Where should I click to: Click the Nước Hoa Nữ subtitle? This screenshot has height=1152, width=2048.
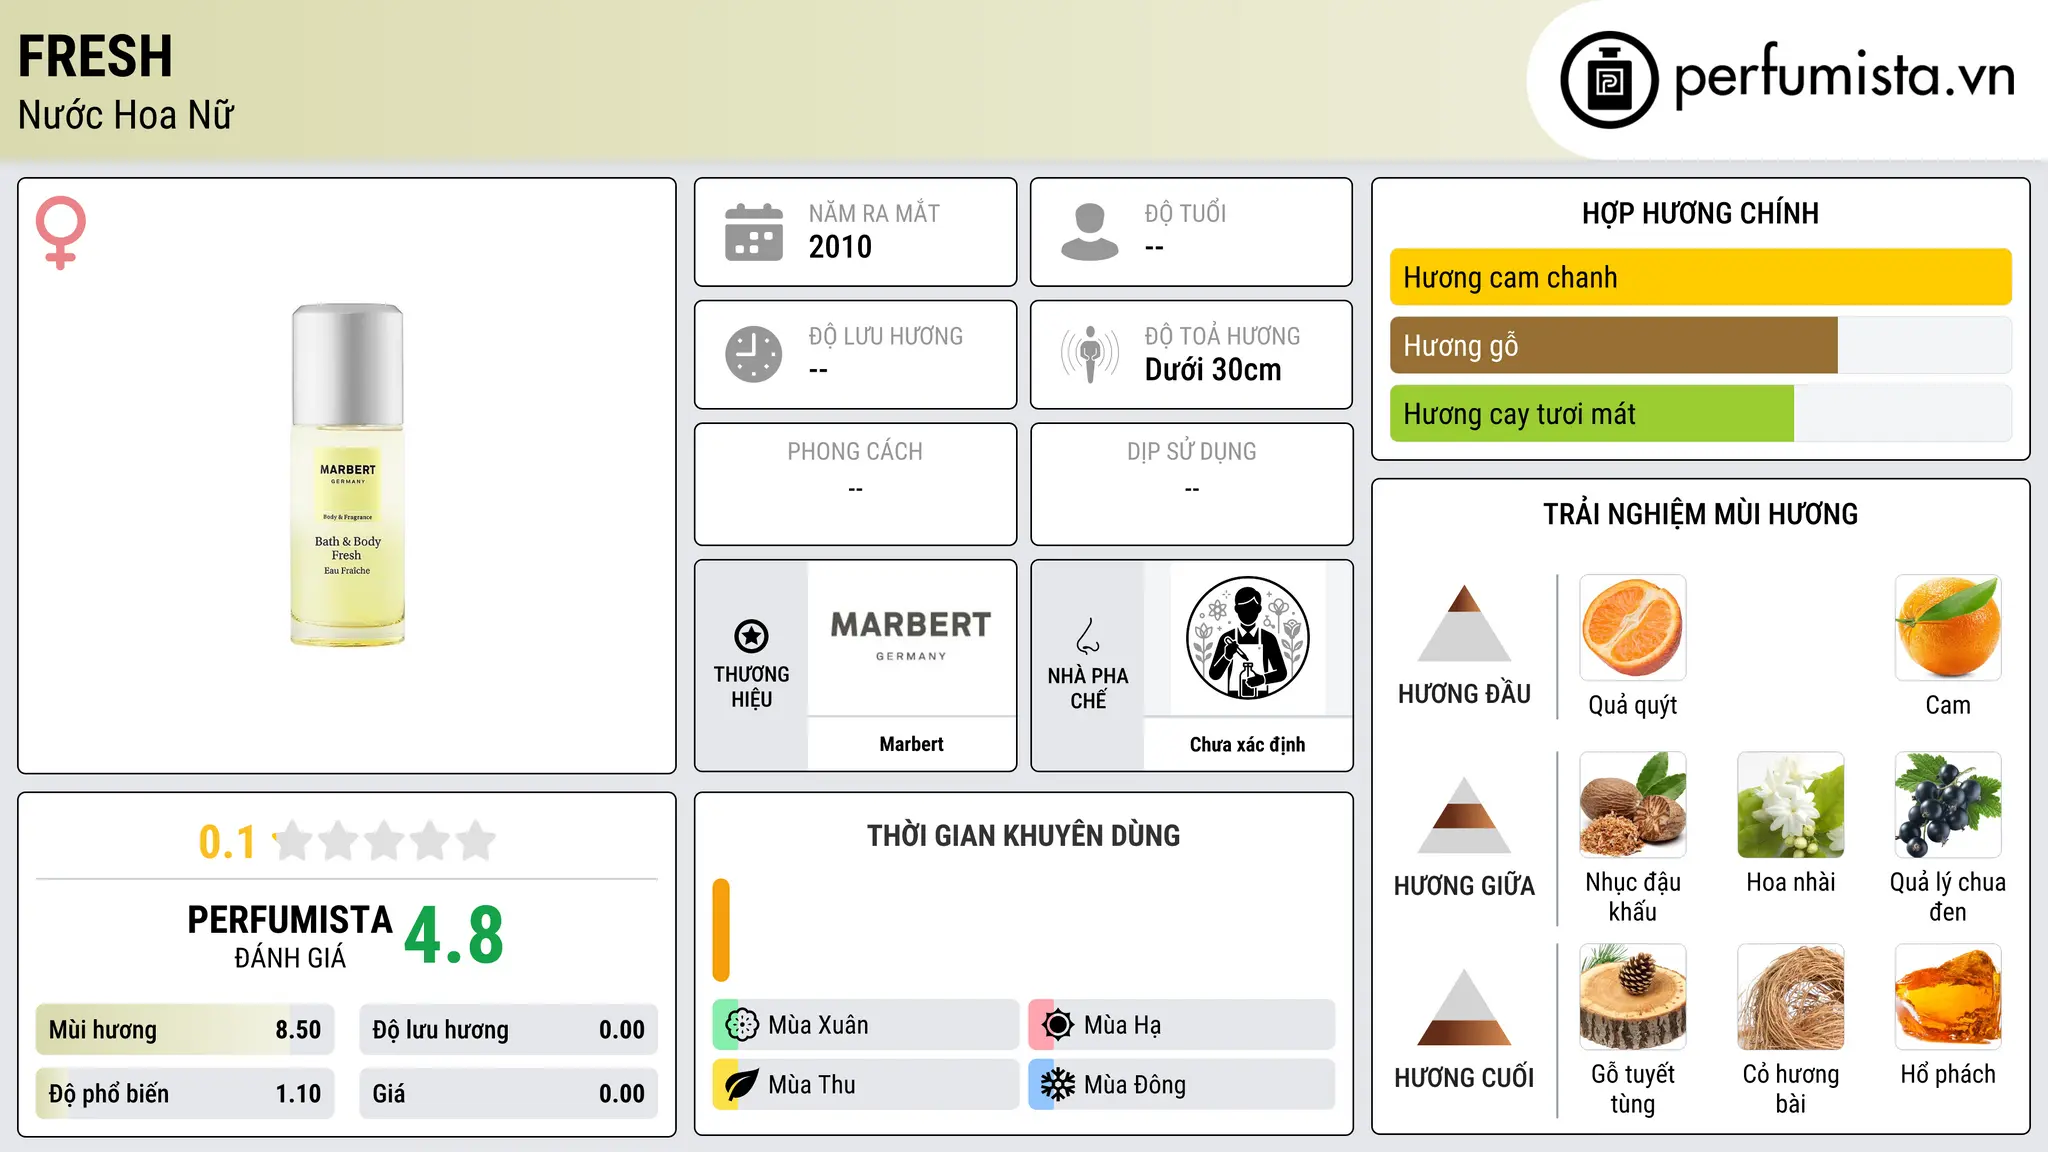point(126,115)
